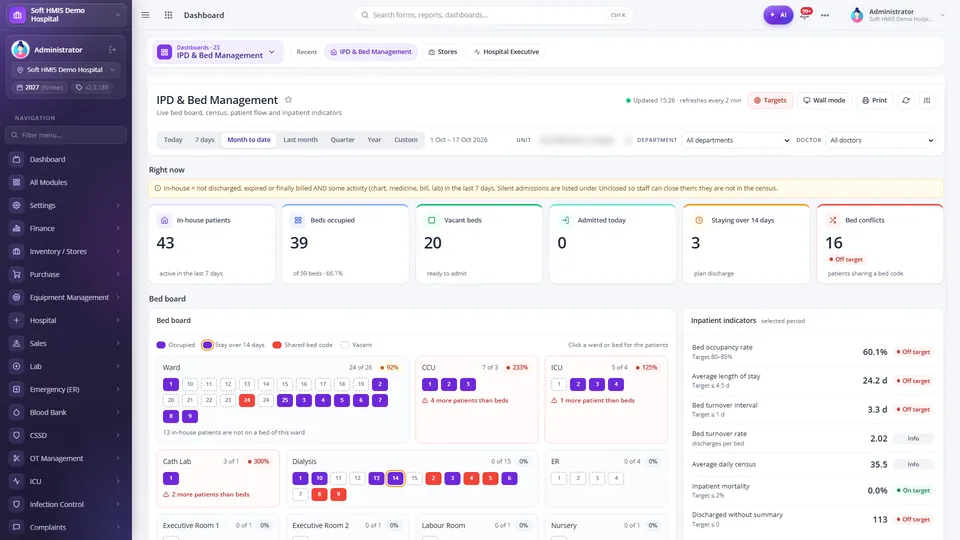Open the CCU ward card header
Viewport: 960px width, 540px height.
(476, 367)
